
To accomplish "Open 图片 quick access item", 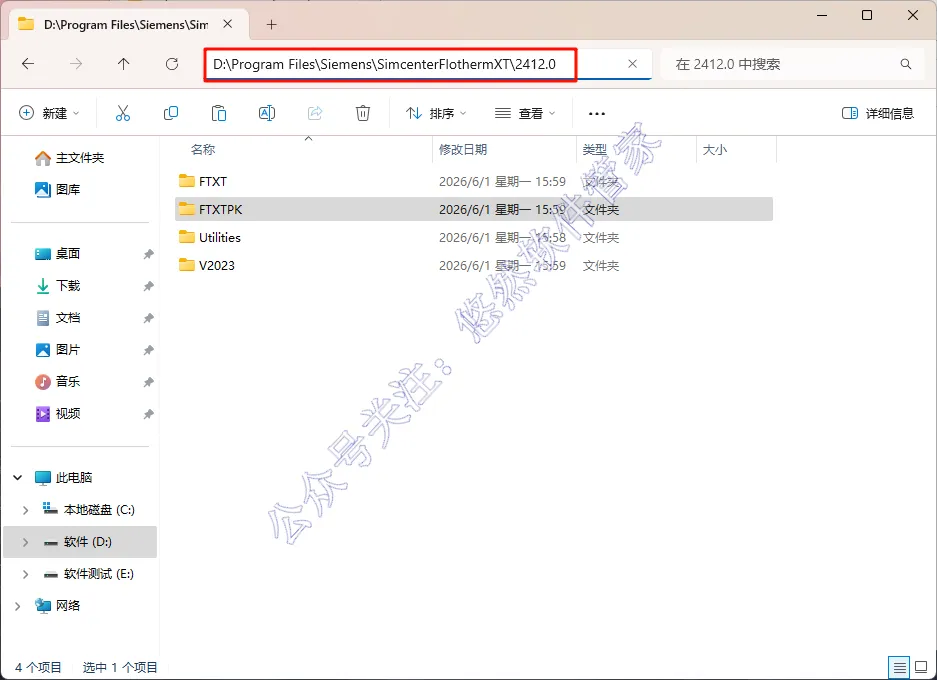I will click(x=57, y=350).
